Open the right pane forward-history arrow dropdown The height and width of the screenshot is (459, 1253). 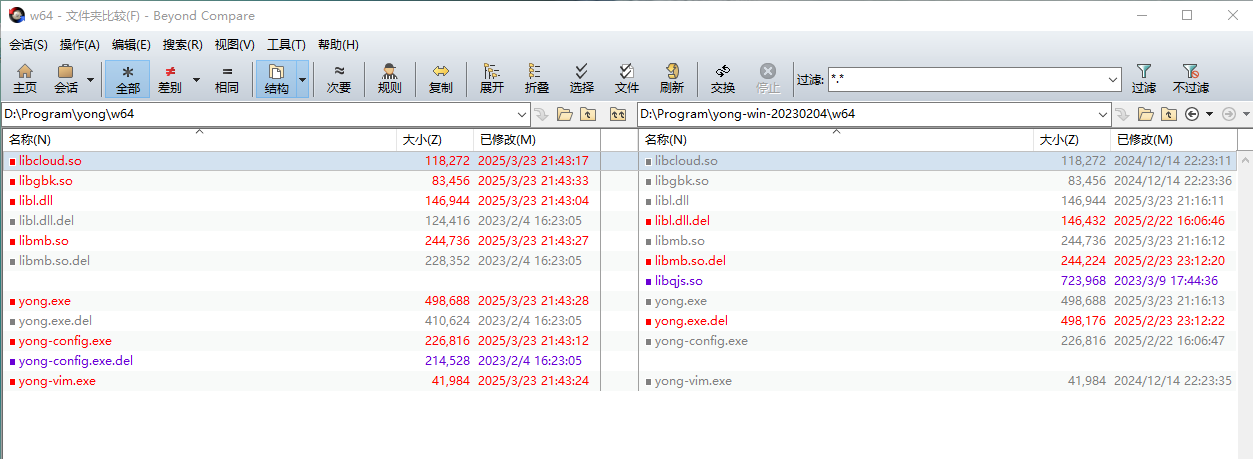tap(1246, 114)
